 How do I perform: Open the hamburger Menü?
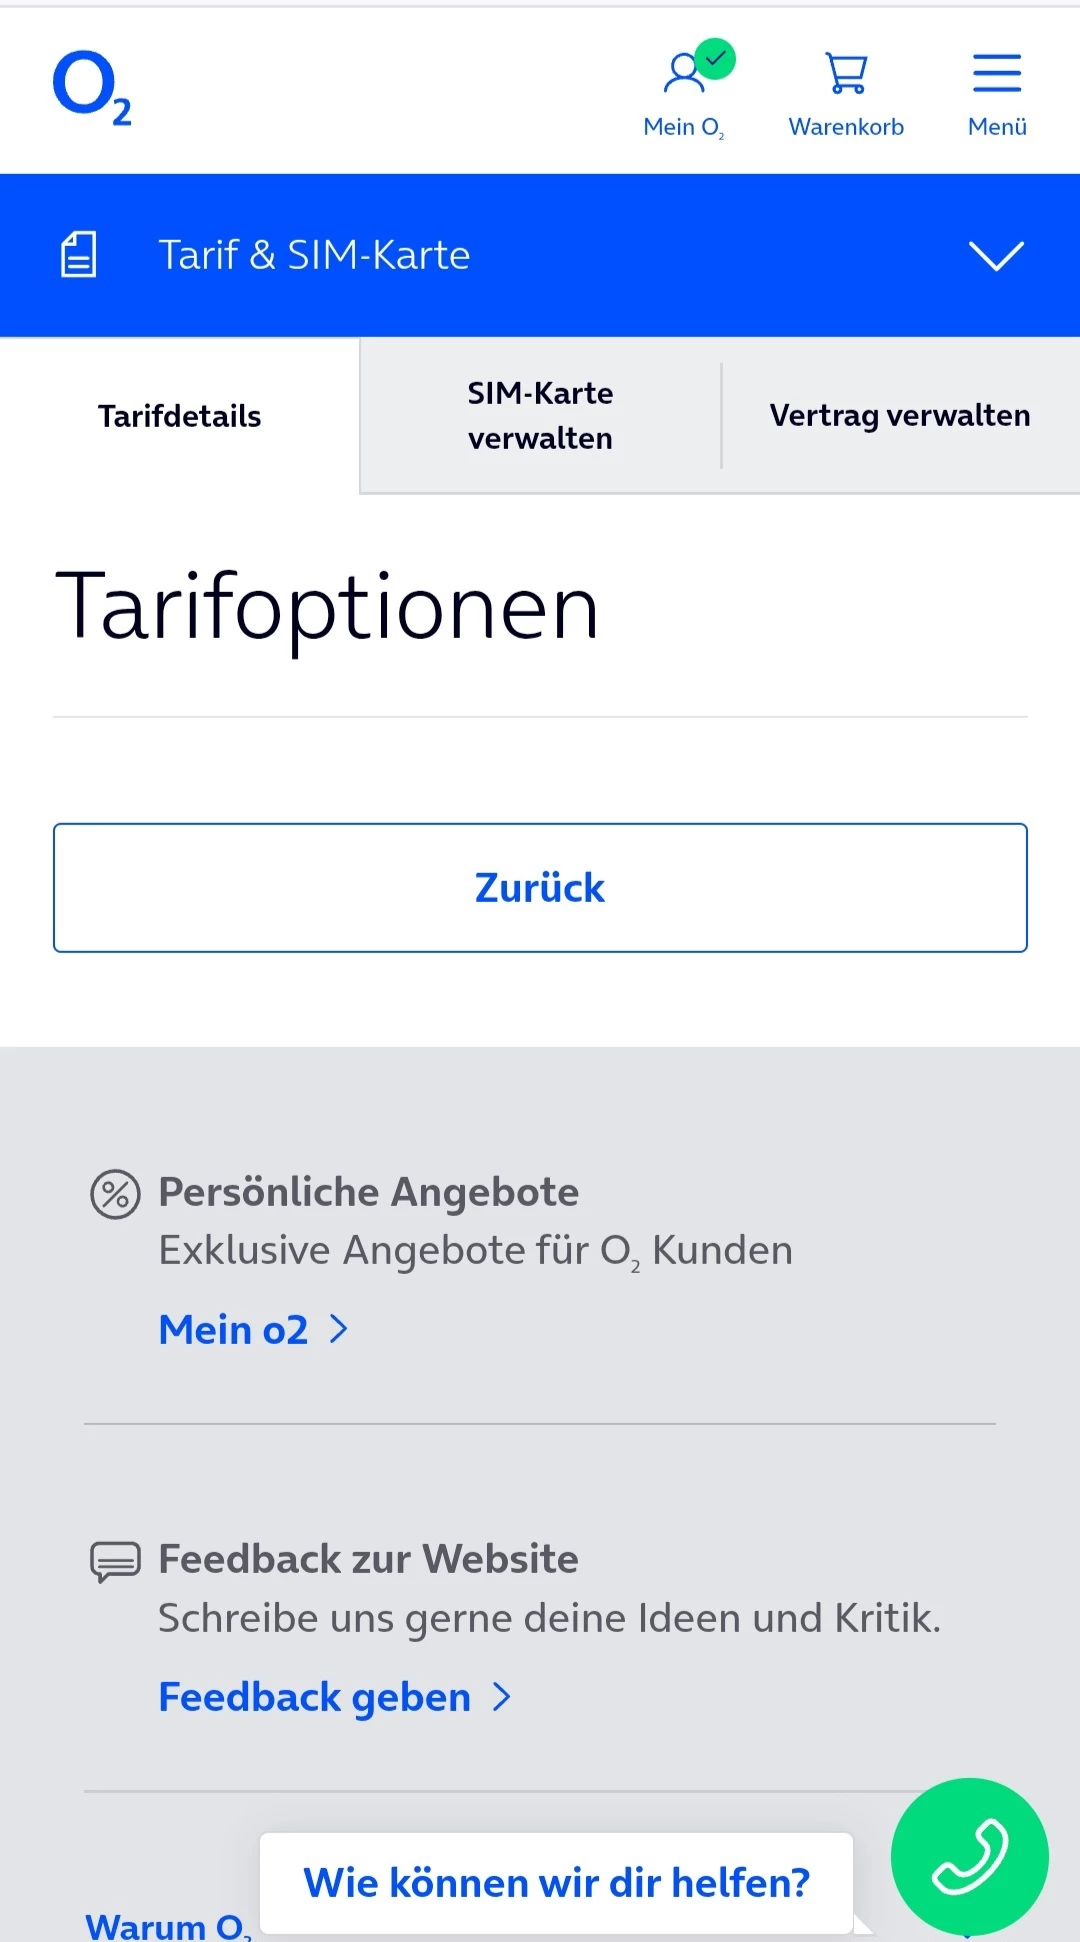[997, 75]
